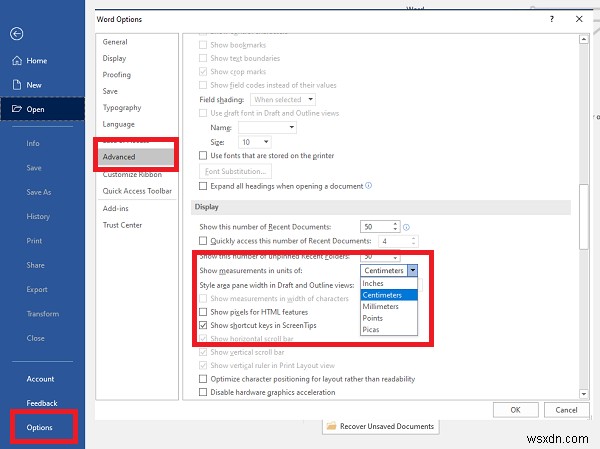
Task: Click the options pane scrollbar thumb
Action: click(x=584, y=217)
